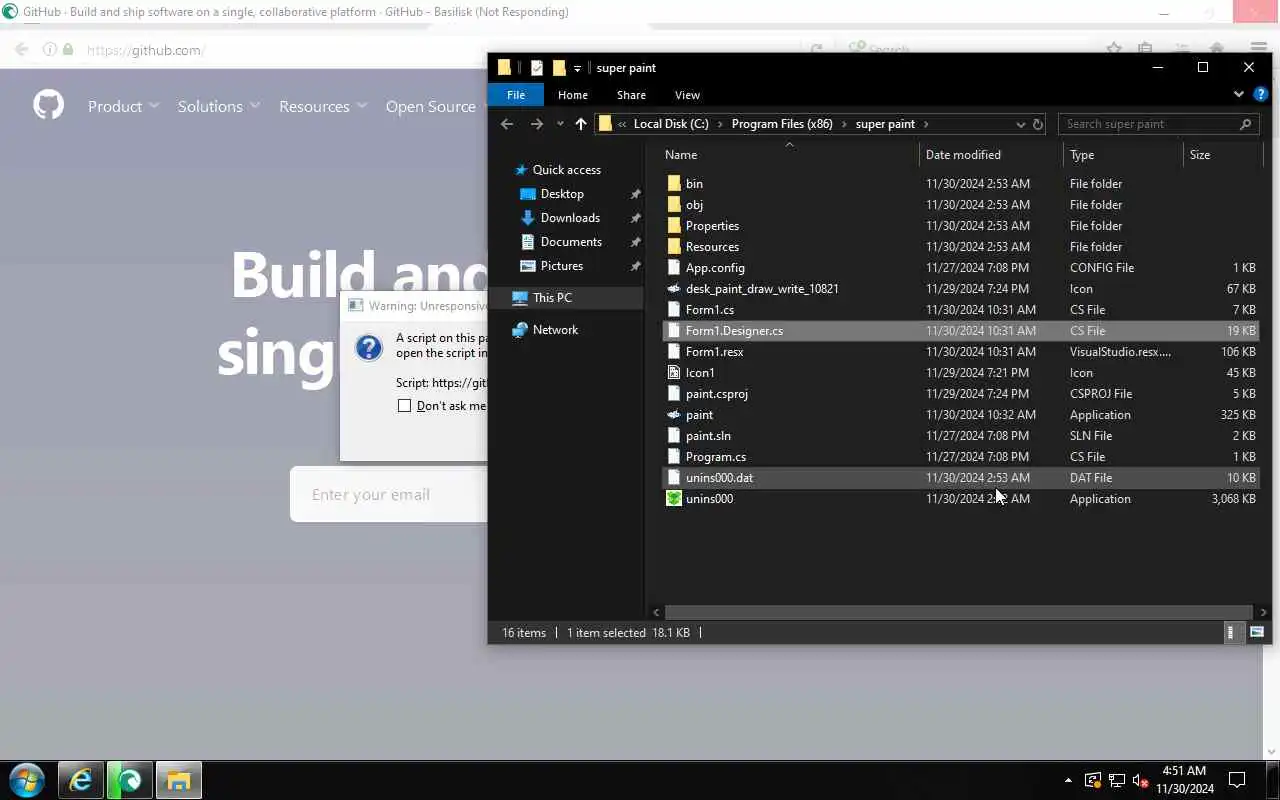Select the Form1.Designer.cs file row

click(x=960, y=330)
